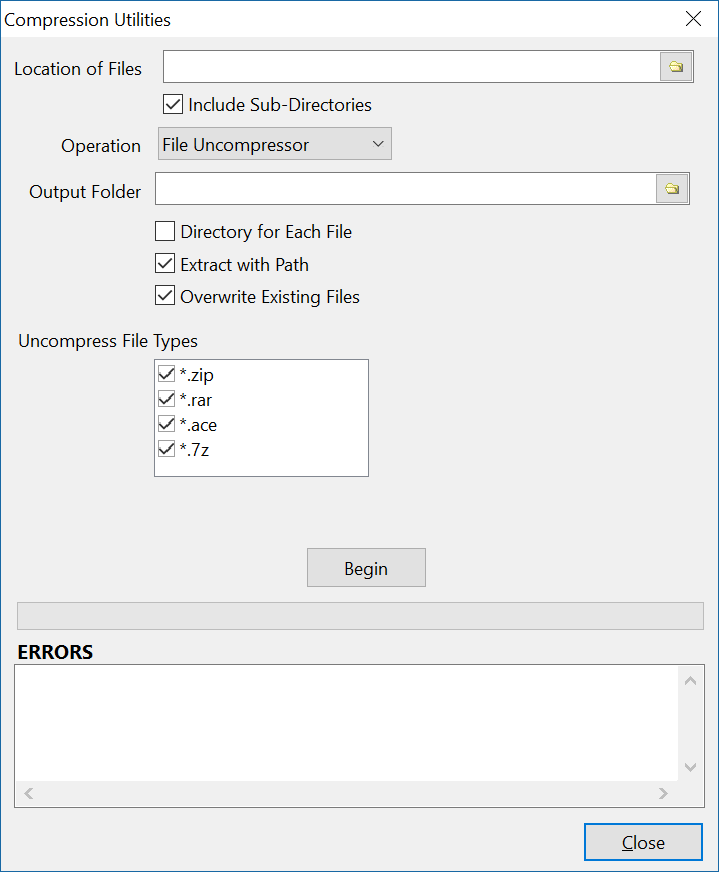Toggle the *.7z file type
Screen dimensions: 719x872
click(166, 449)
